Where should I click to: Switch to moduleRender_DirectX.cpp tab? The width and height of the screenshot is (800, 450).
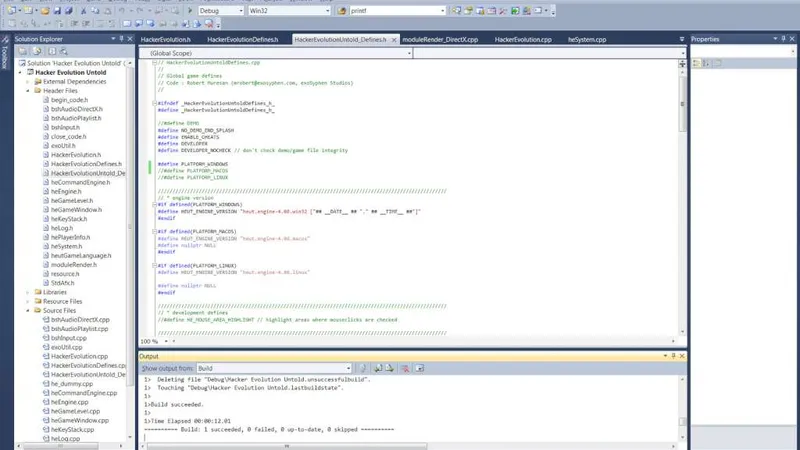440,39
